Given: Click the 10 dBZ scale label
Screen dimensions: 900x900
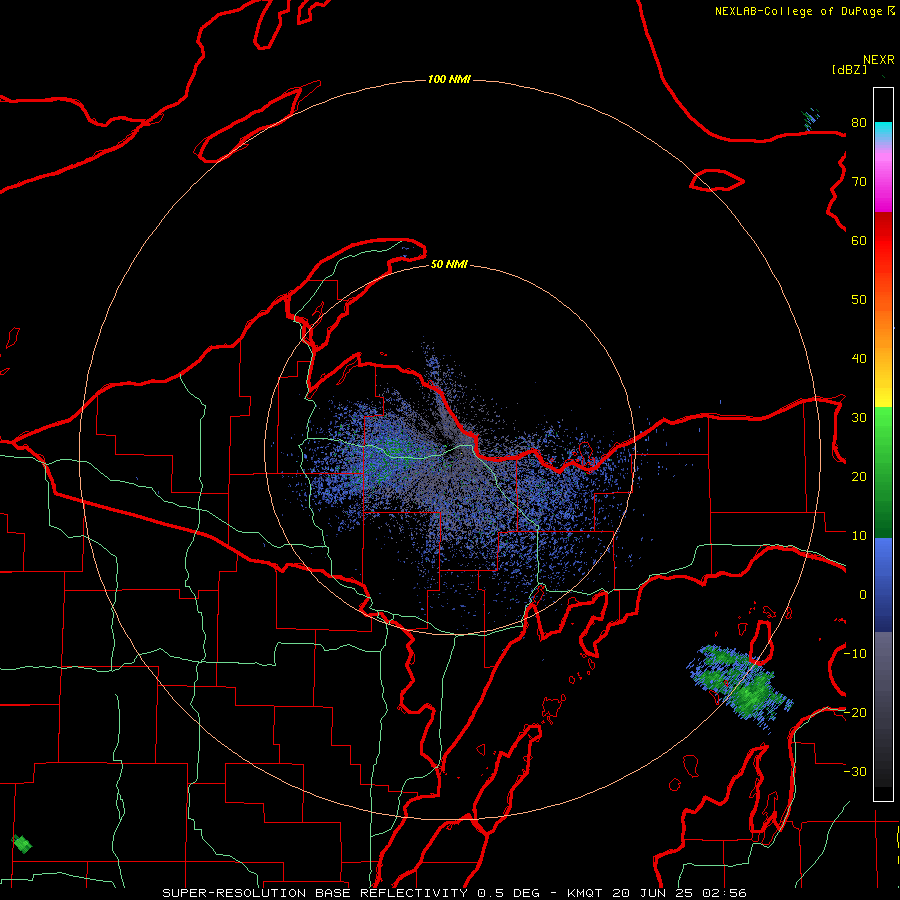Looking at the screenshot, I should click(x=859, y=536).
